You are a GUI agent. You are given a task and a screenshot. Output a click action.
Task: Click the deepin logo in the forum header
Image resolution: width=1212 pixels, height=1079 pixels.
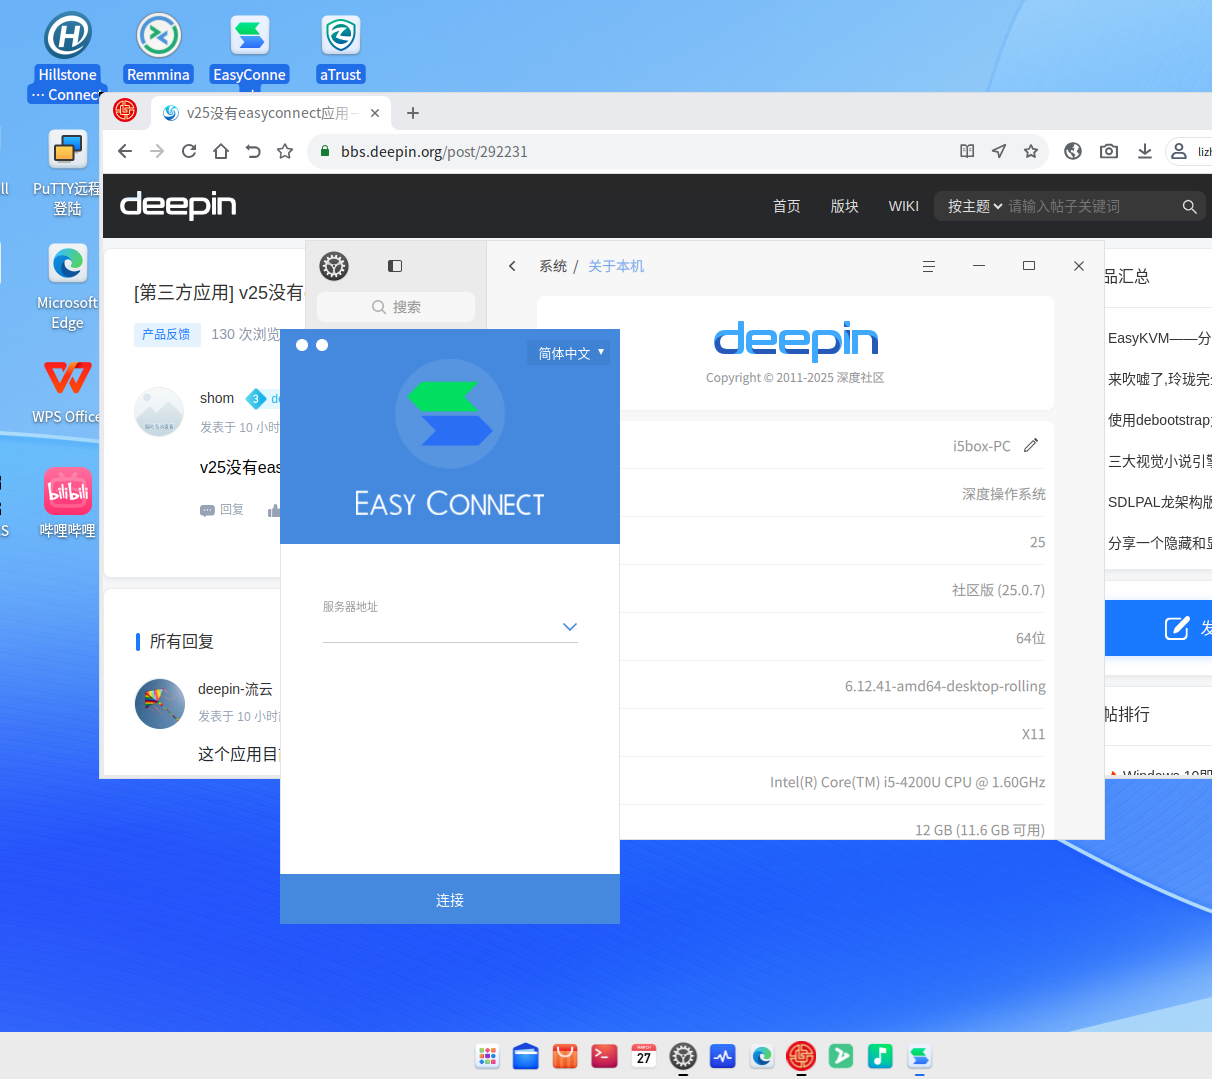(178, 205)
